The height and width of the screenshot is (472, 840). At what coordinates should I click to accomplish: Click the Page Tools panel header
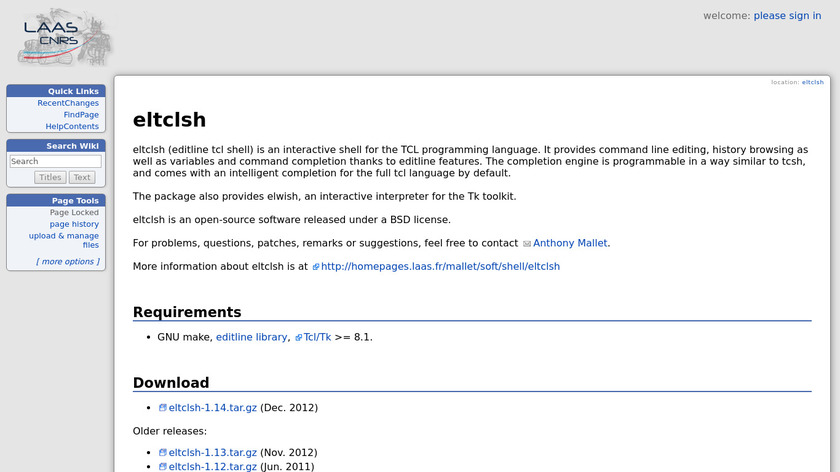(x=56, y=200)
